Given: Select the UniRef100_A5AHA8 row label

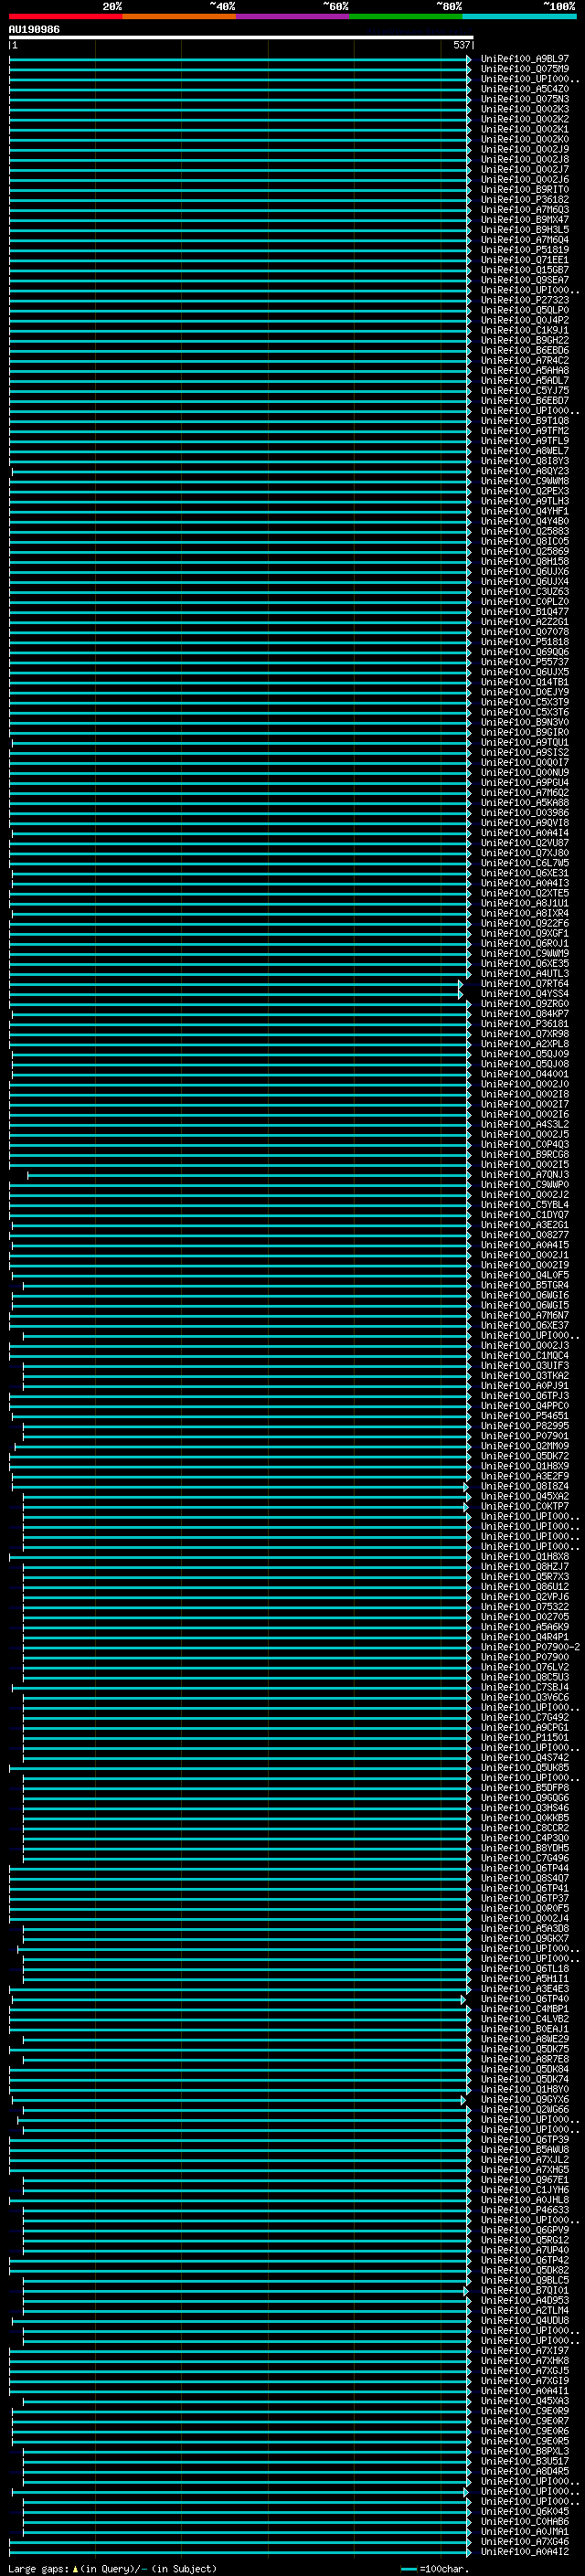Looking at the screenshot, I should [524, 371].
